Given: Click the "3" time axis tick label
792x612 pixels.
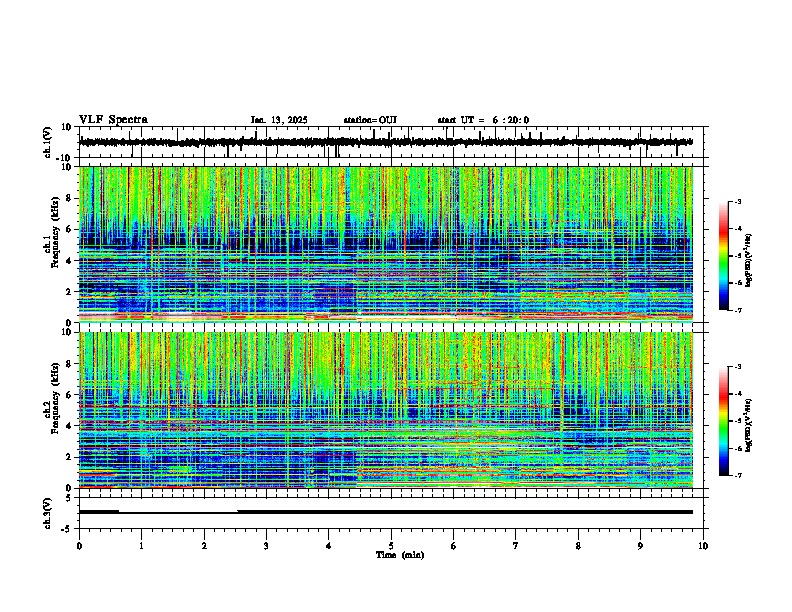Looking at the screenshot, I should click(266, 546).
